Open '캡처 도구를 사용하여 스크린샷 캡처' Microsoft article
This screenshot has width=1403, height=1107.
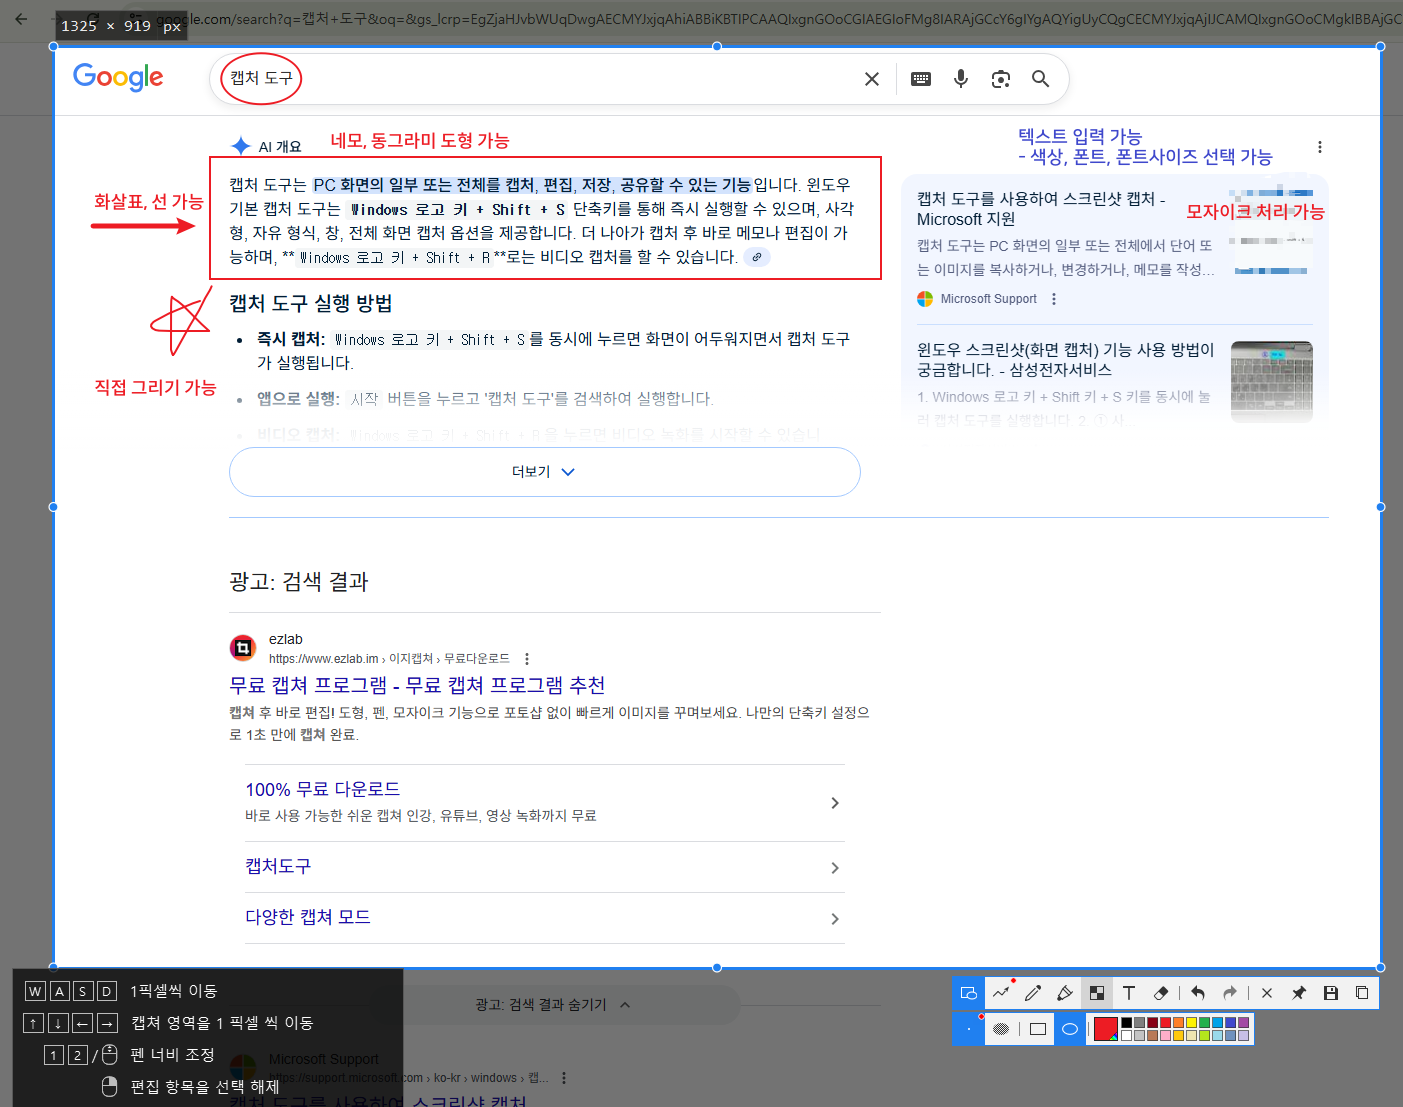coord(1041,209)
